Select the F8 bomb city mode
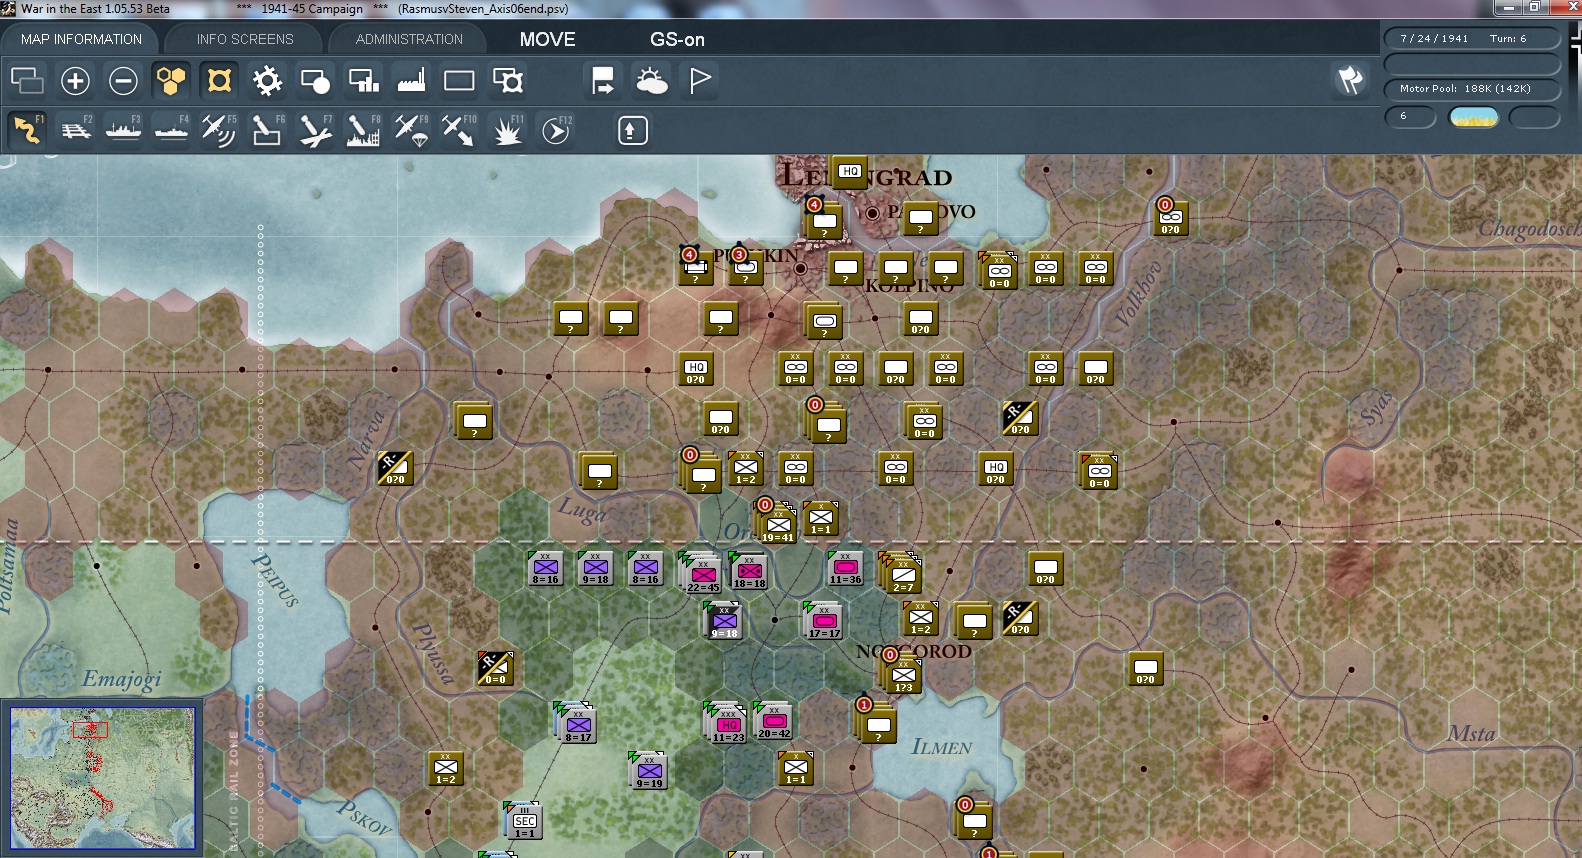 363,130
